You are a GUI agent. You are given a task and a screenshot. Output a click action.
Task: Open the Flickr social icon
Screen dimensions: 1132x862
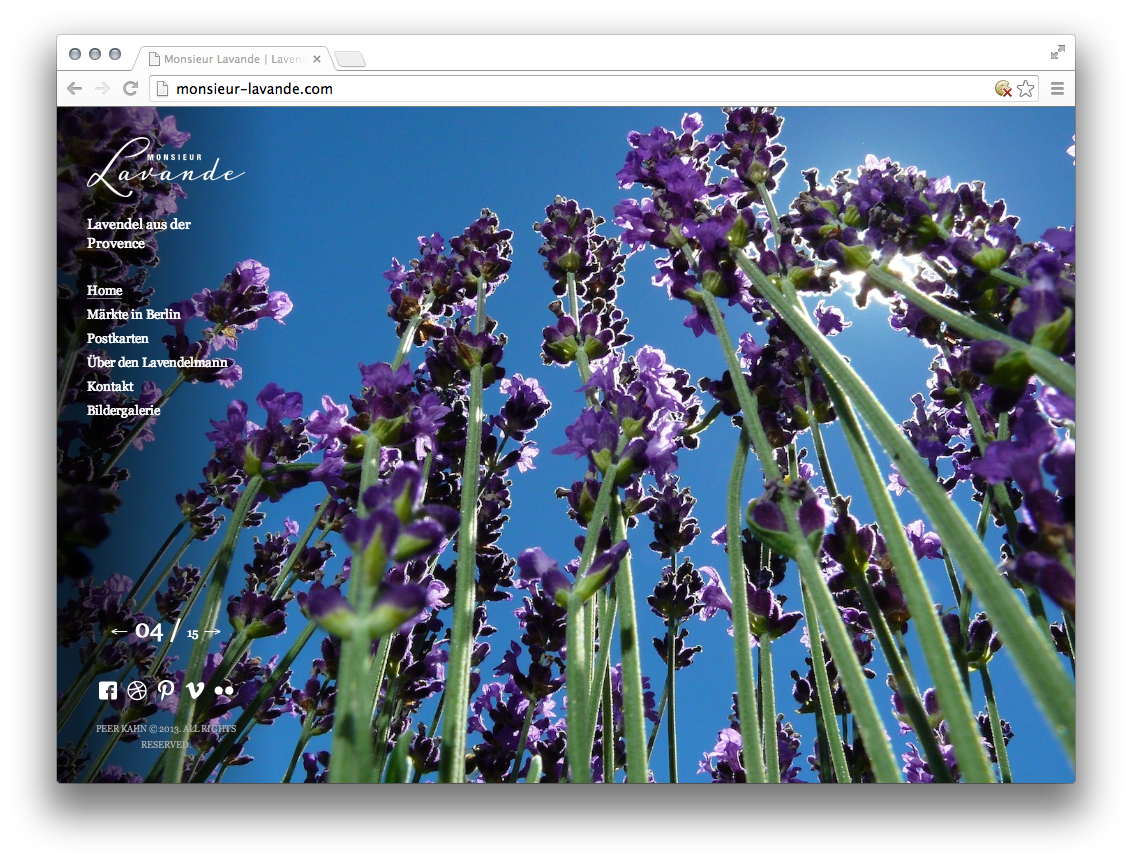click(224, 690)
